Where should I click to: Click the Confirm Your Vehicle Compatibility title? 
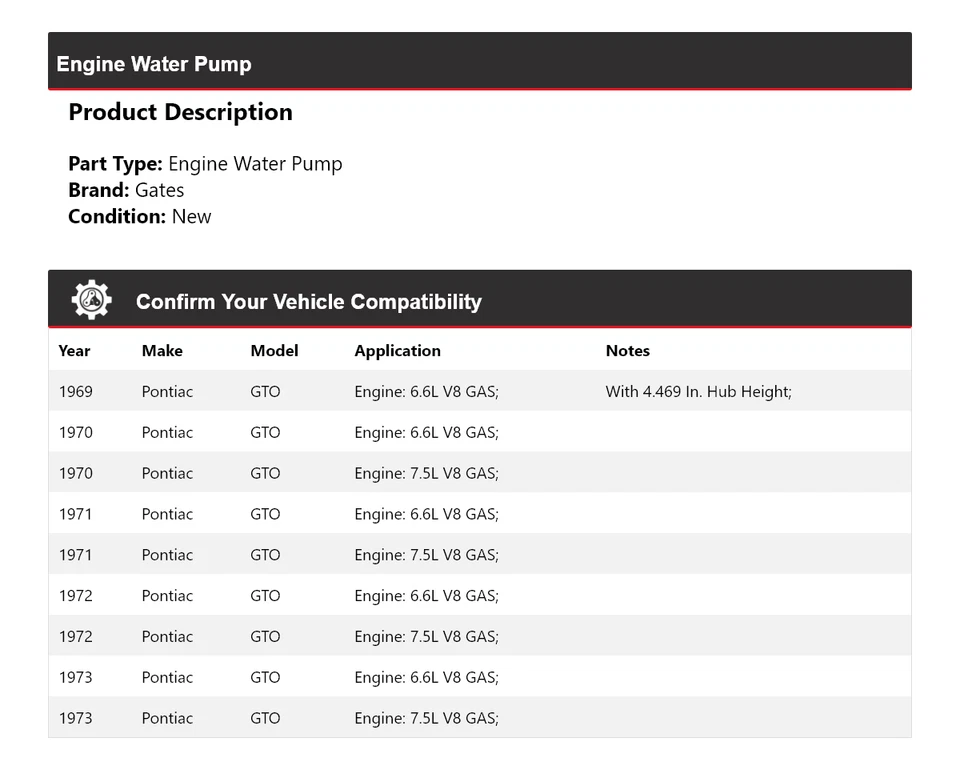pyautogui.click(x=308, y=301)
